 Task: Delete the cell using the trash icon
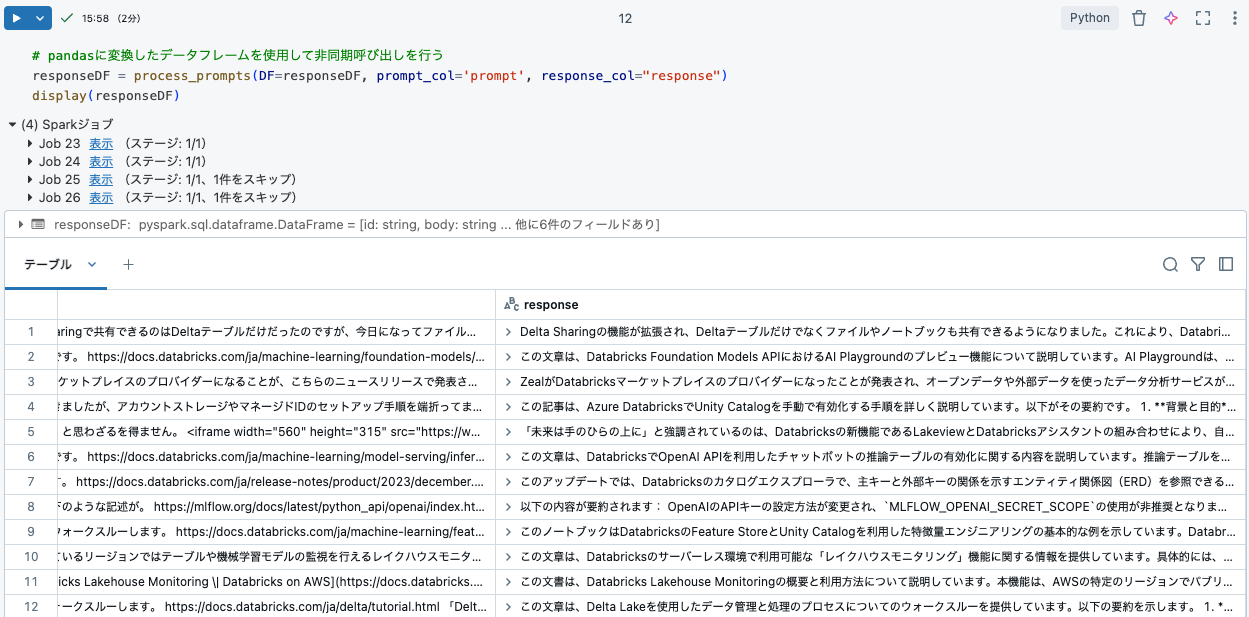point(1138,17)
